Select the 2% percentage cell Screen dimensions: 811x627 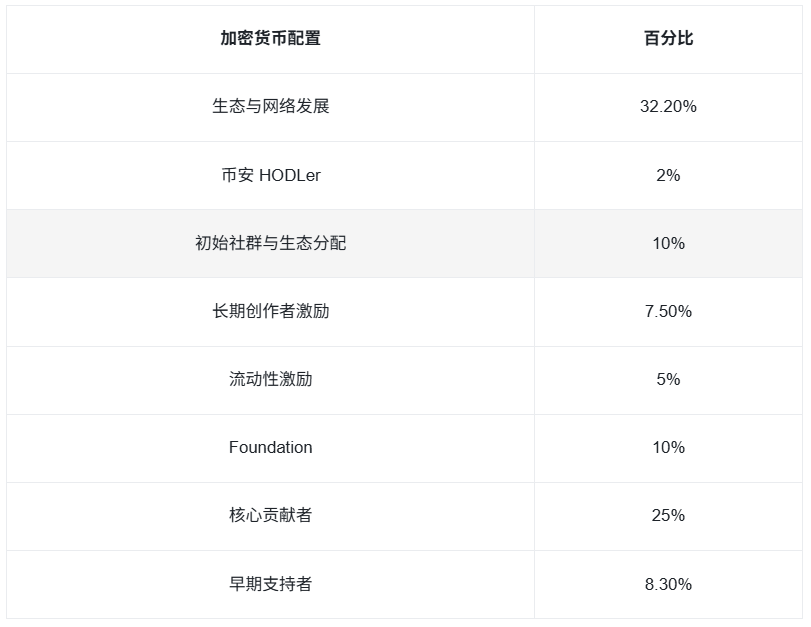click(668, 175)
